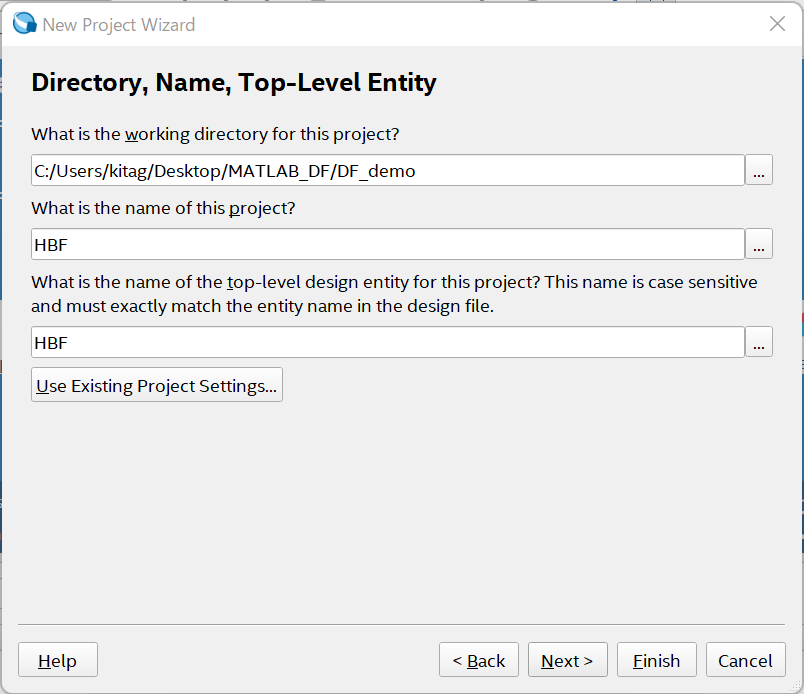804x694 pixels.
Task: Focus the top-level design entity field
Action: coord(387,342)
